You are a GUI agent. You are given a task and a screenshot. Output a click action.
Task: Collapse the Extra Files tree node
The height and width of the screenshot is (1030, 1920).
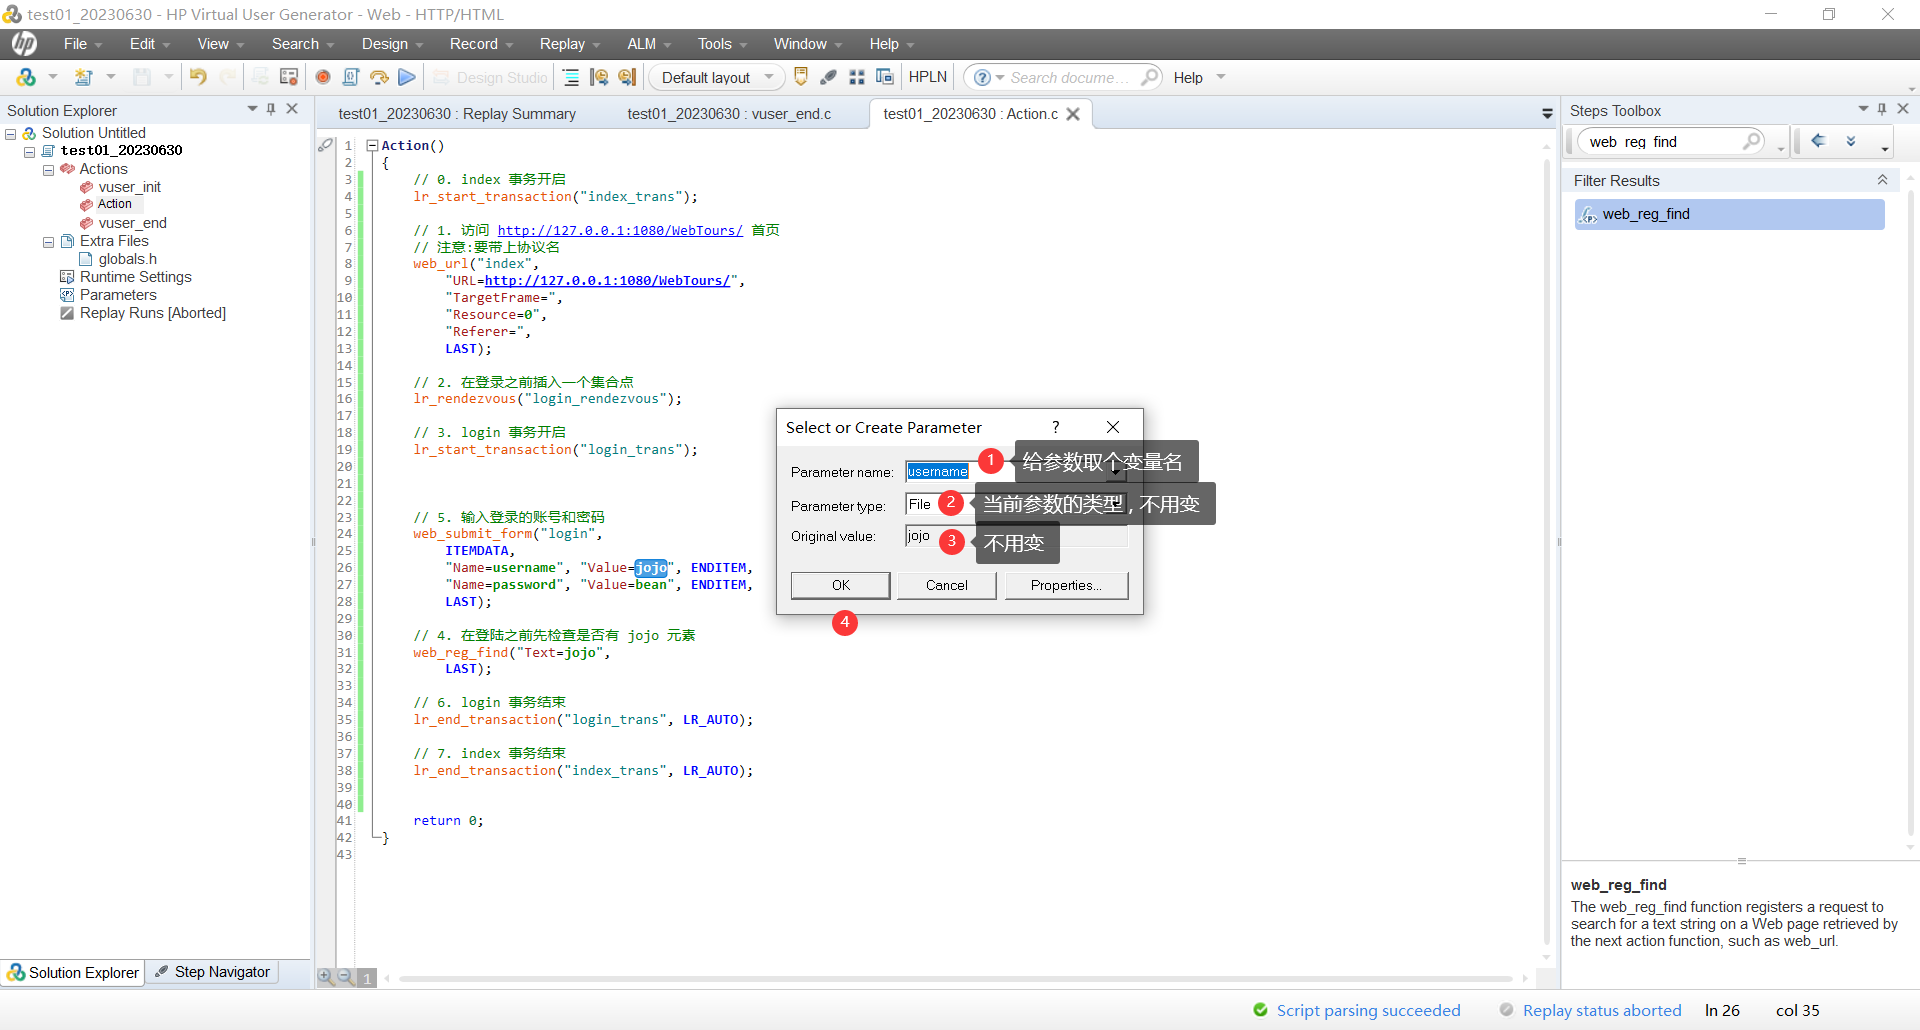coord(48,242)
